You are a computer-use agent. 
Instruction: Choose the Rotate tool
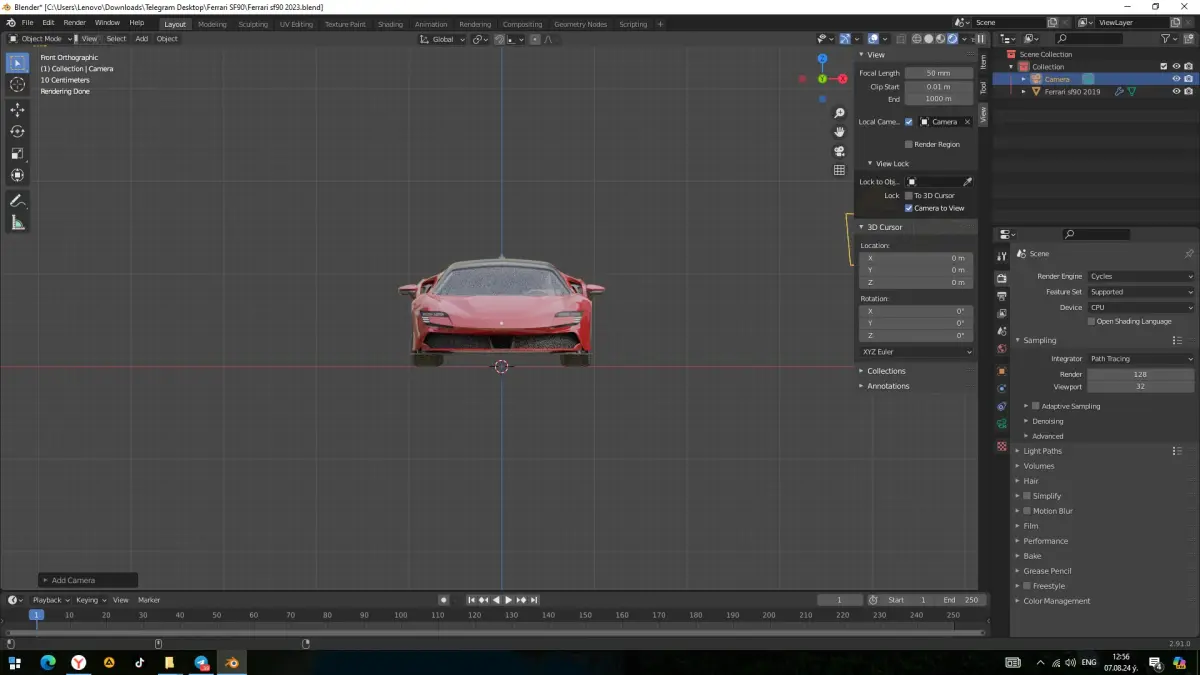(x=17, y=131)
